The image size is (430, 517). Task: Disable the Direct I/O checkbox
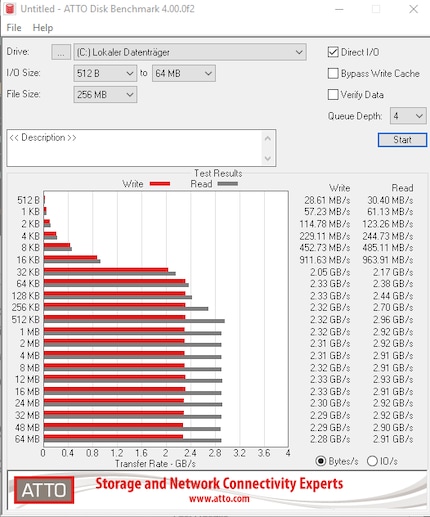point(333,52)
